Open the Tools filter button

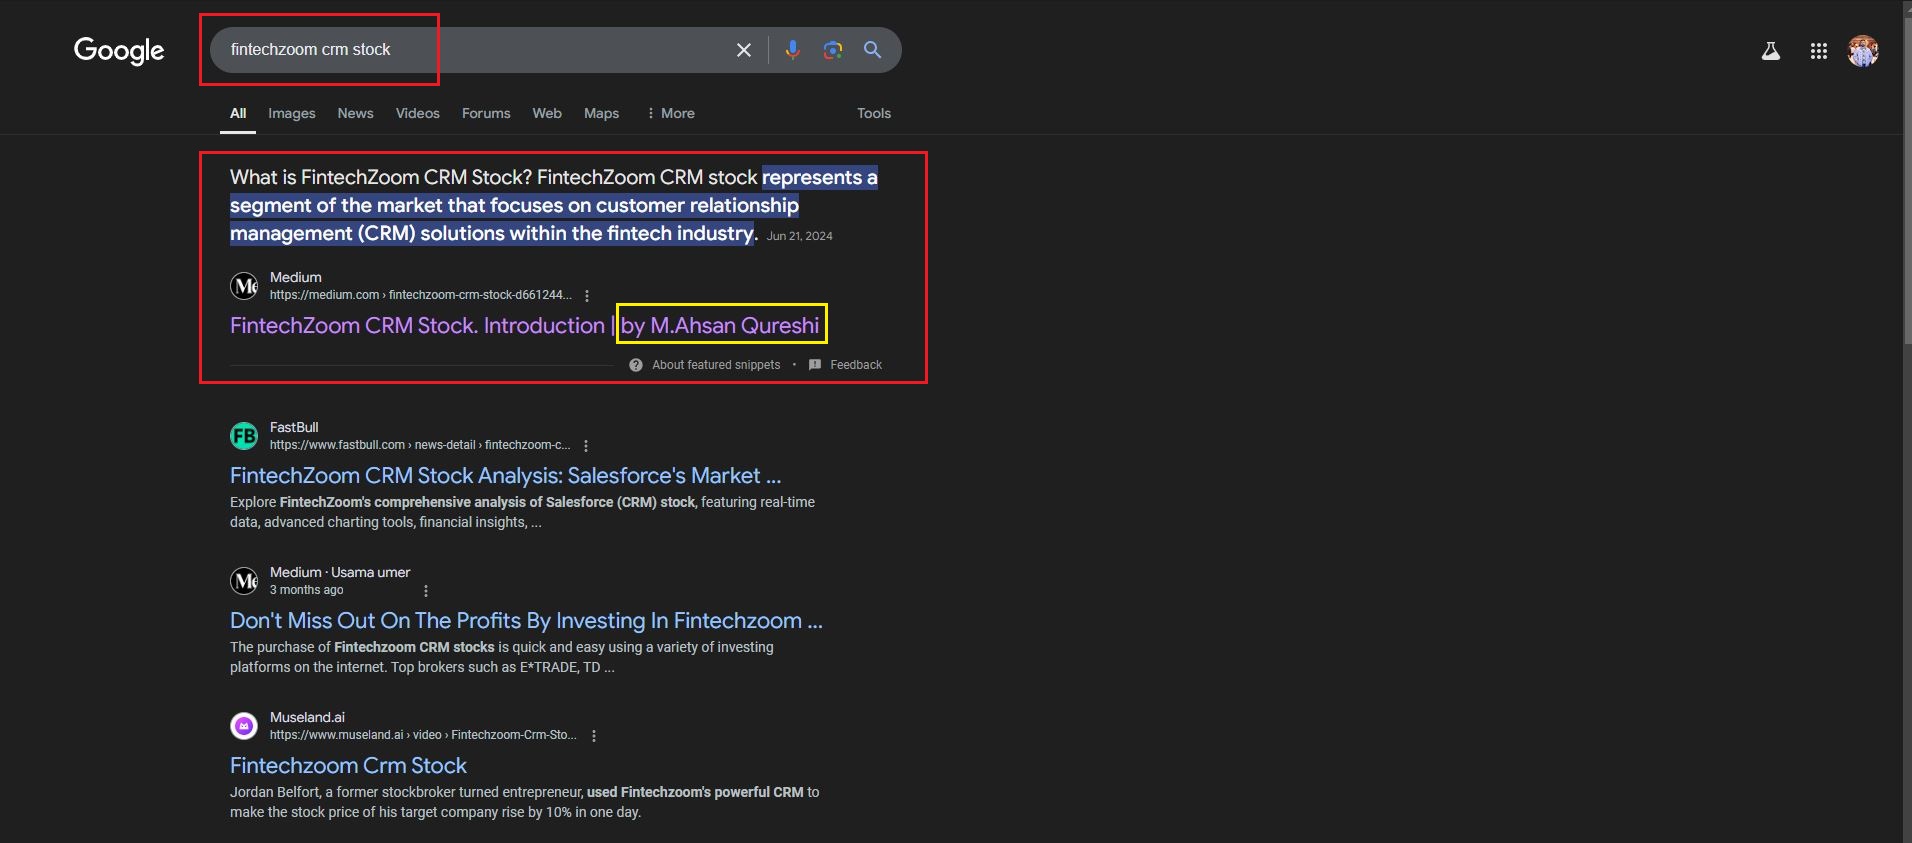pyautogui.click(x=873, y=113)
